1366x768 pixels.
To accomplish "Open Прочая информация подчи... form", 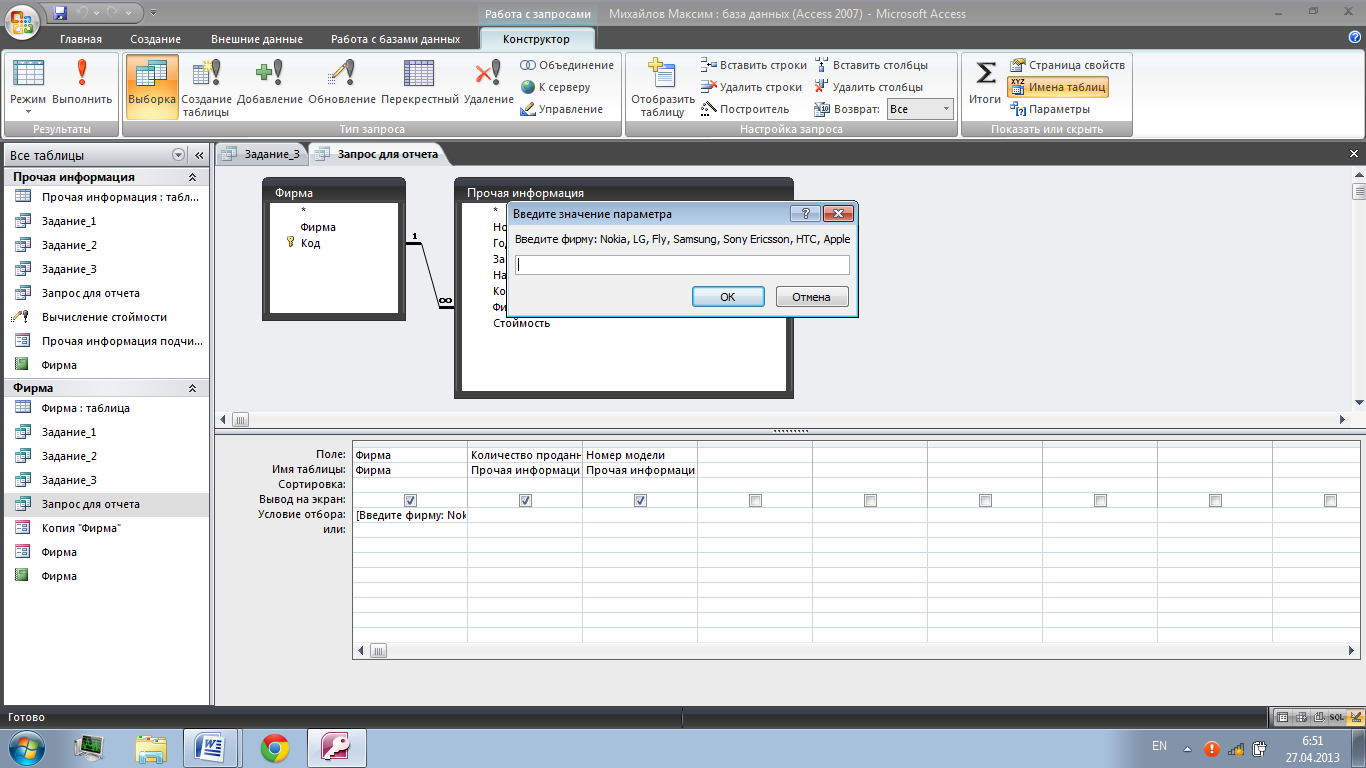I will [122, 341].
